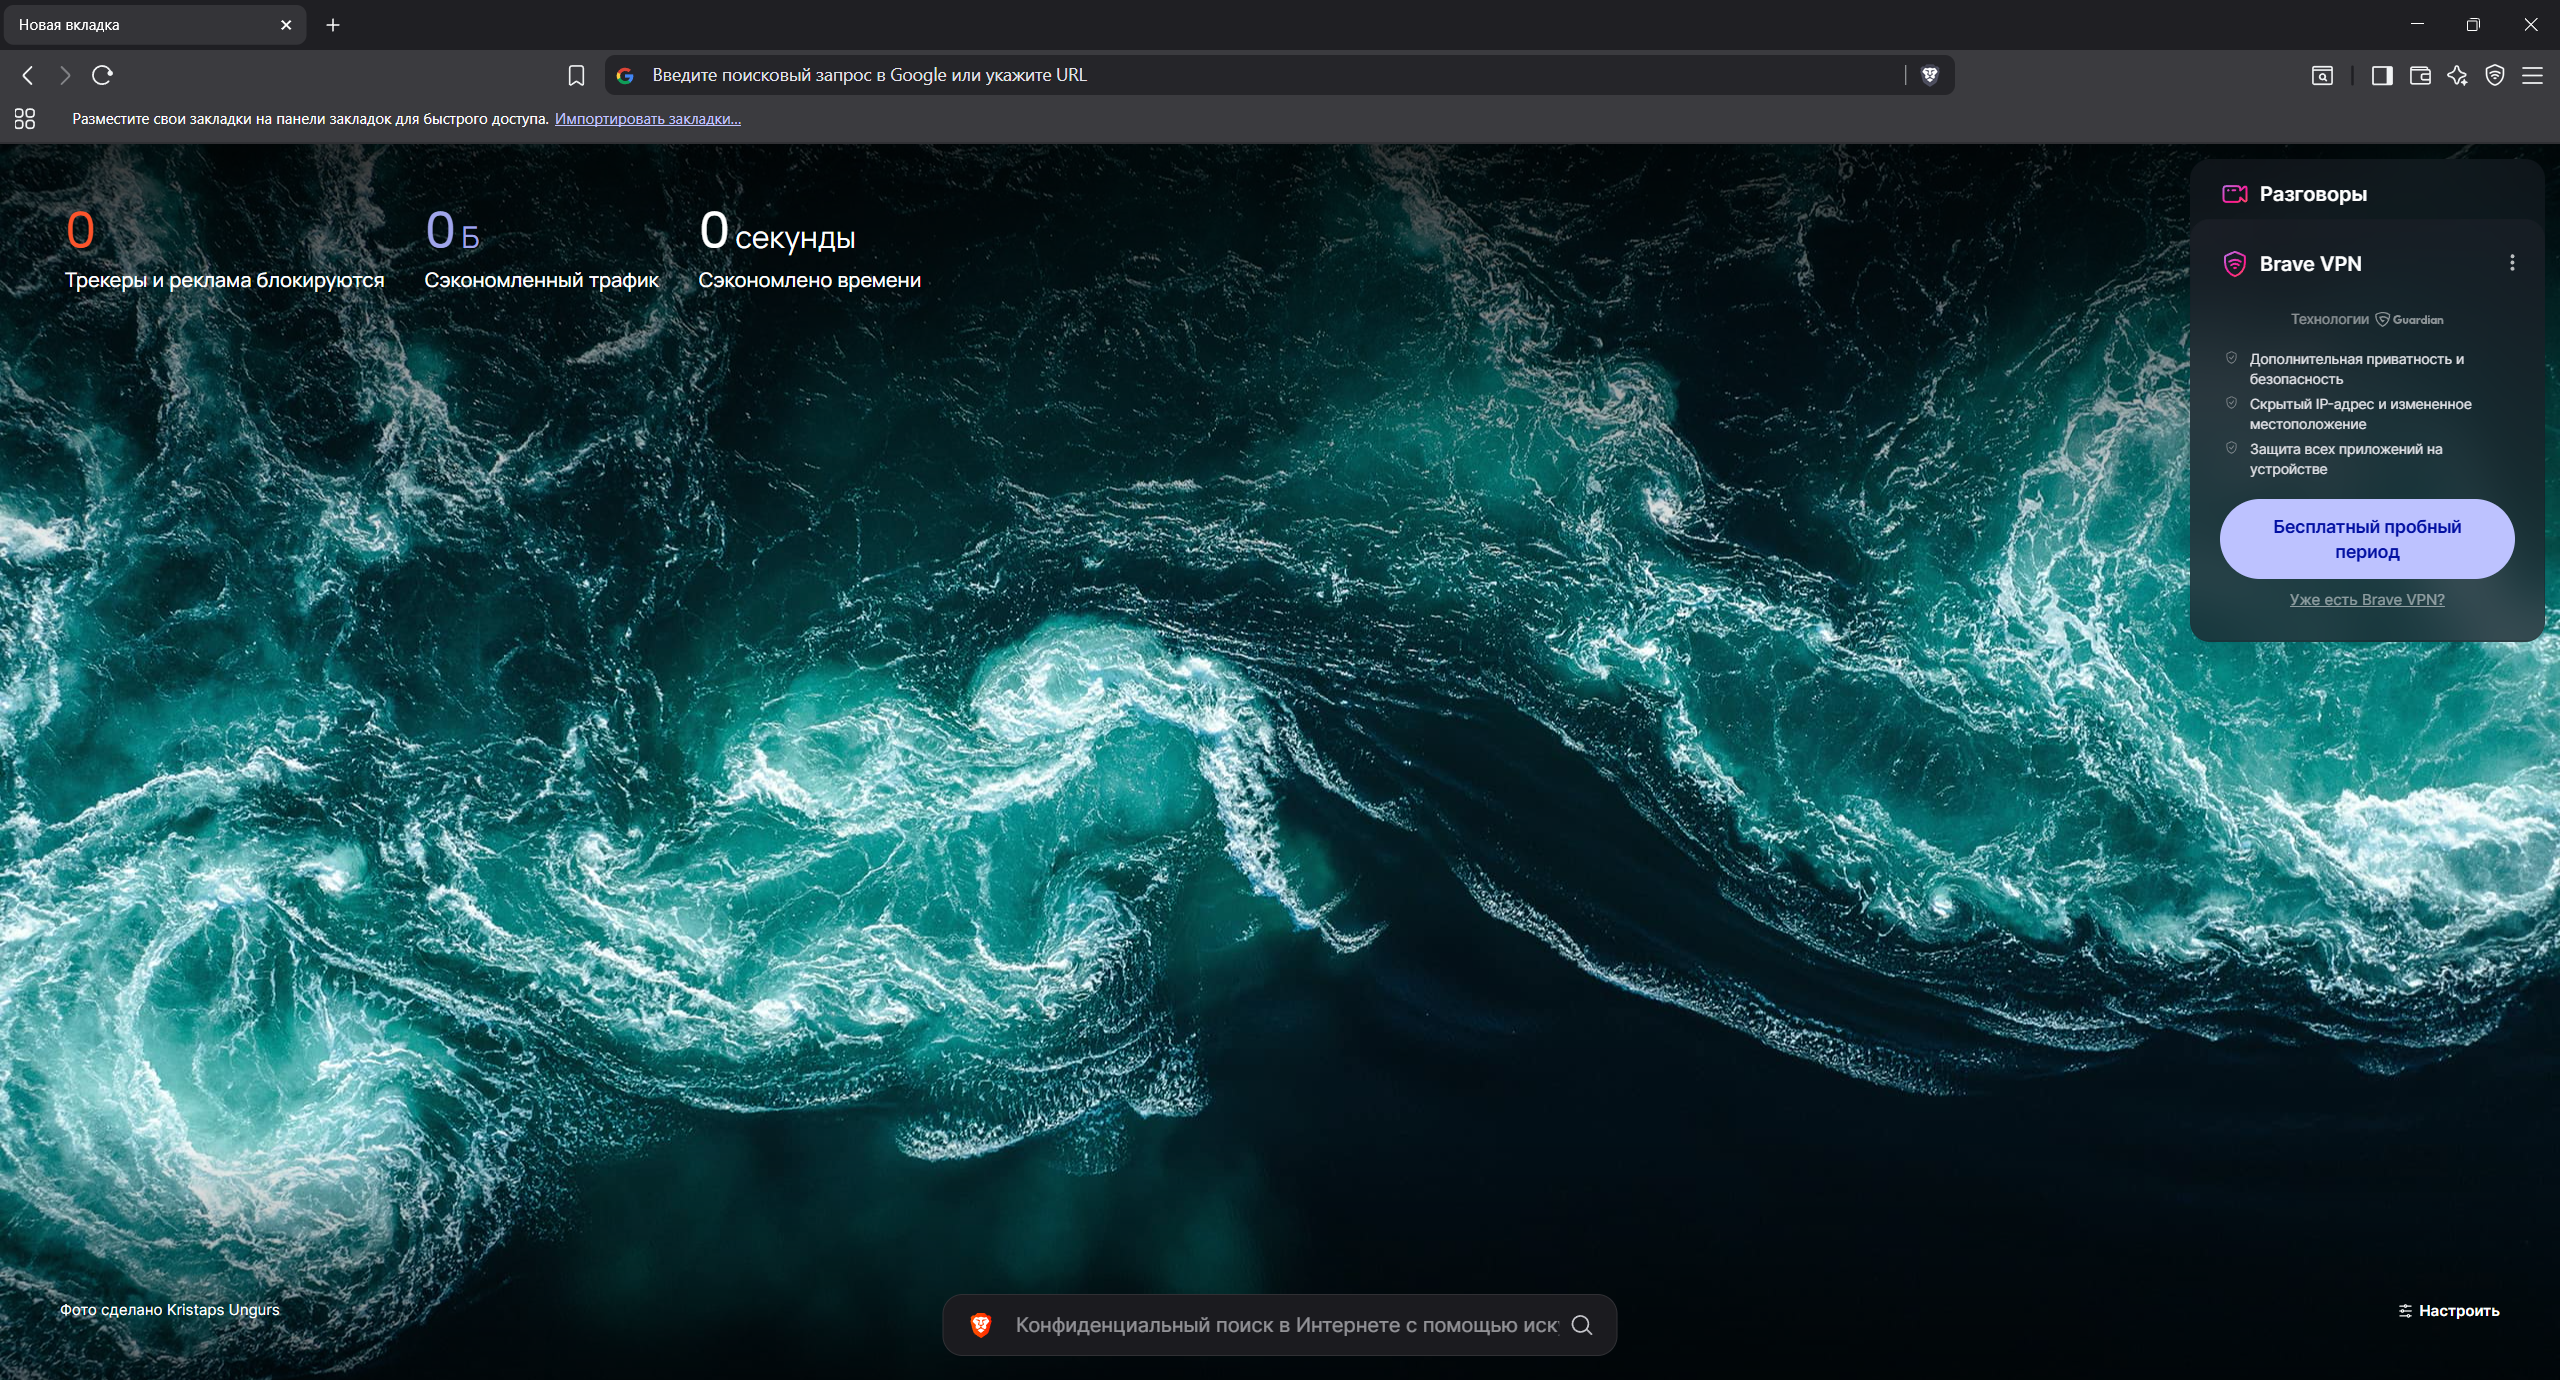
Task: Select the Новая вкладка tab
Action: coord(140,25)
